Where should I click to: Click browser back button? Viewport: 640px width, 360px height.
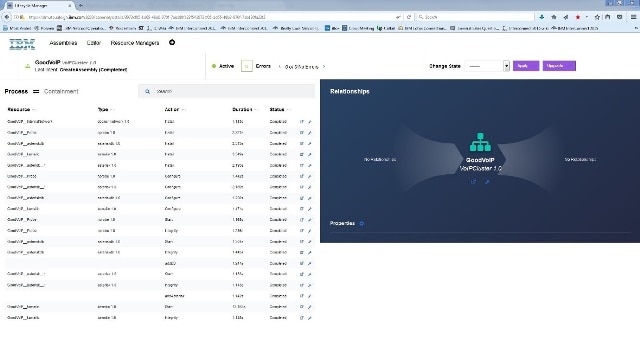(7, 17)
